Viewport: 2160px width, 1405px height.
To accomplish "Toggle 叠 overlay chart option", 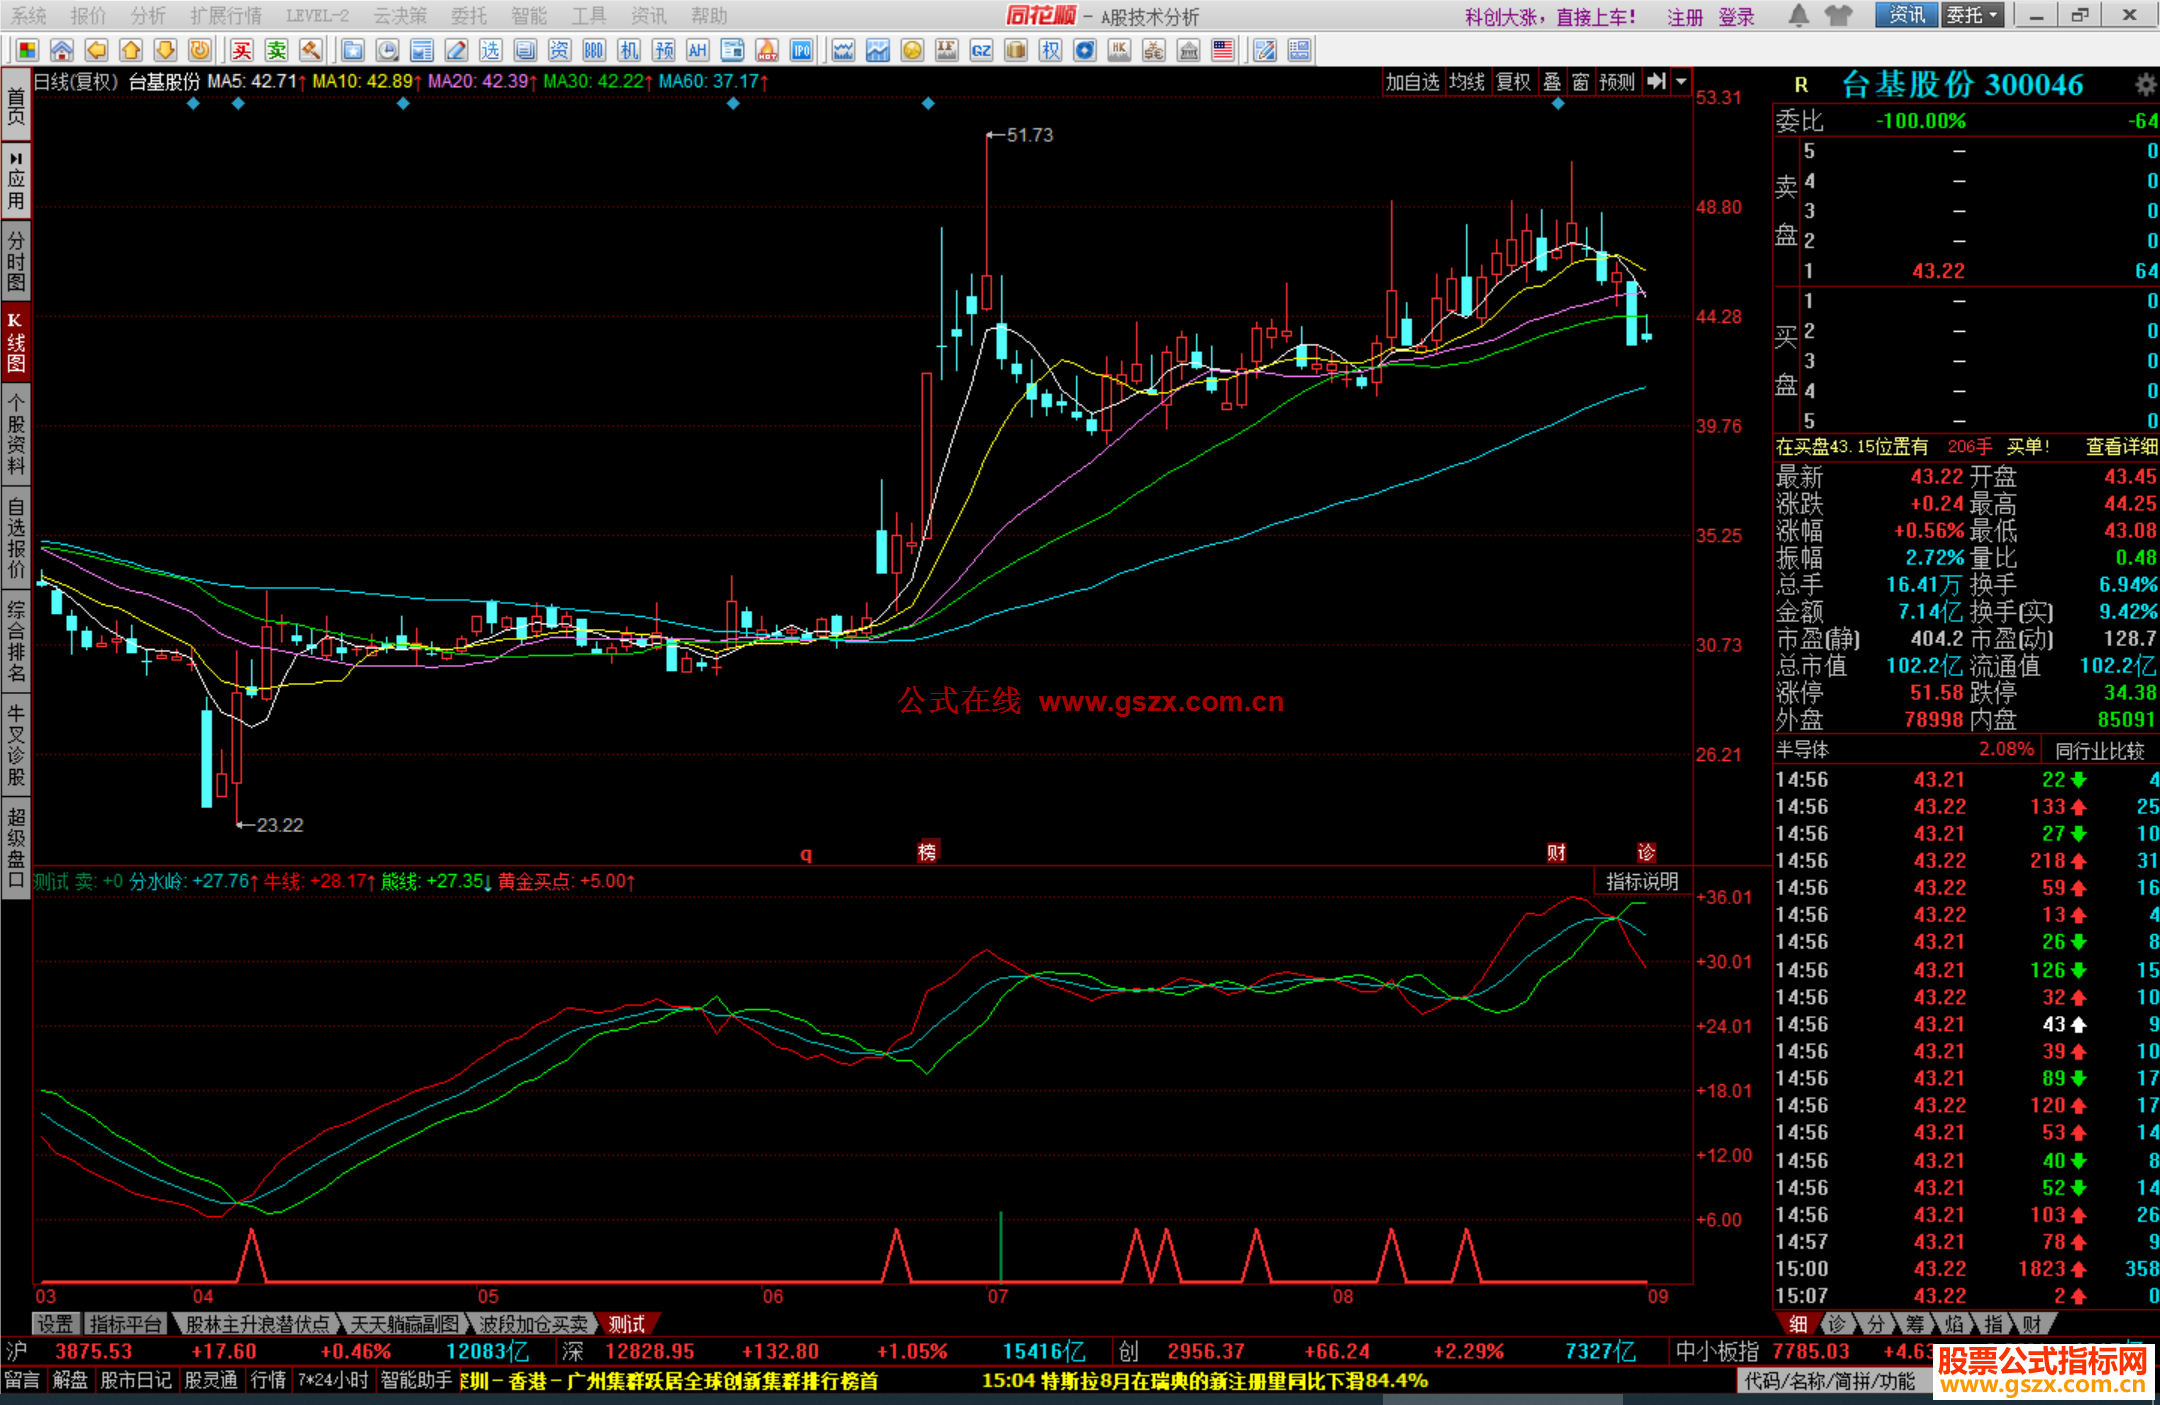I will (1552, 82).
